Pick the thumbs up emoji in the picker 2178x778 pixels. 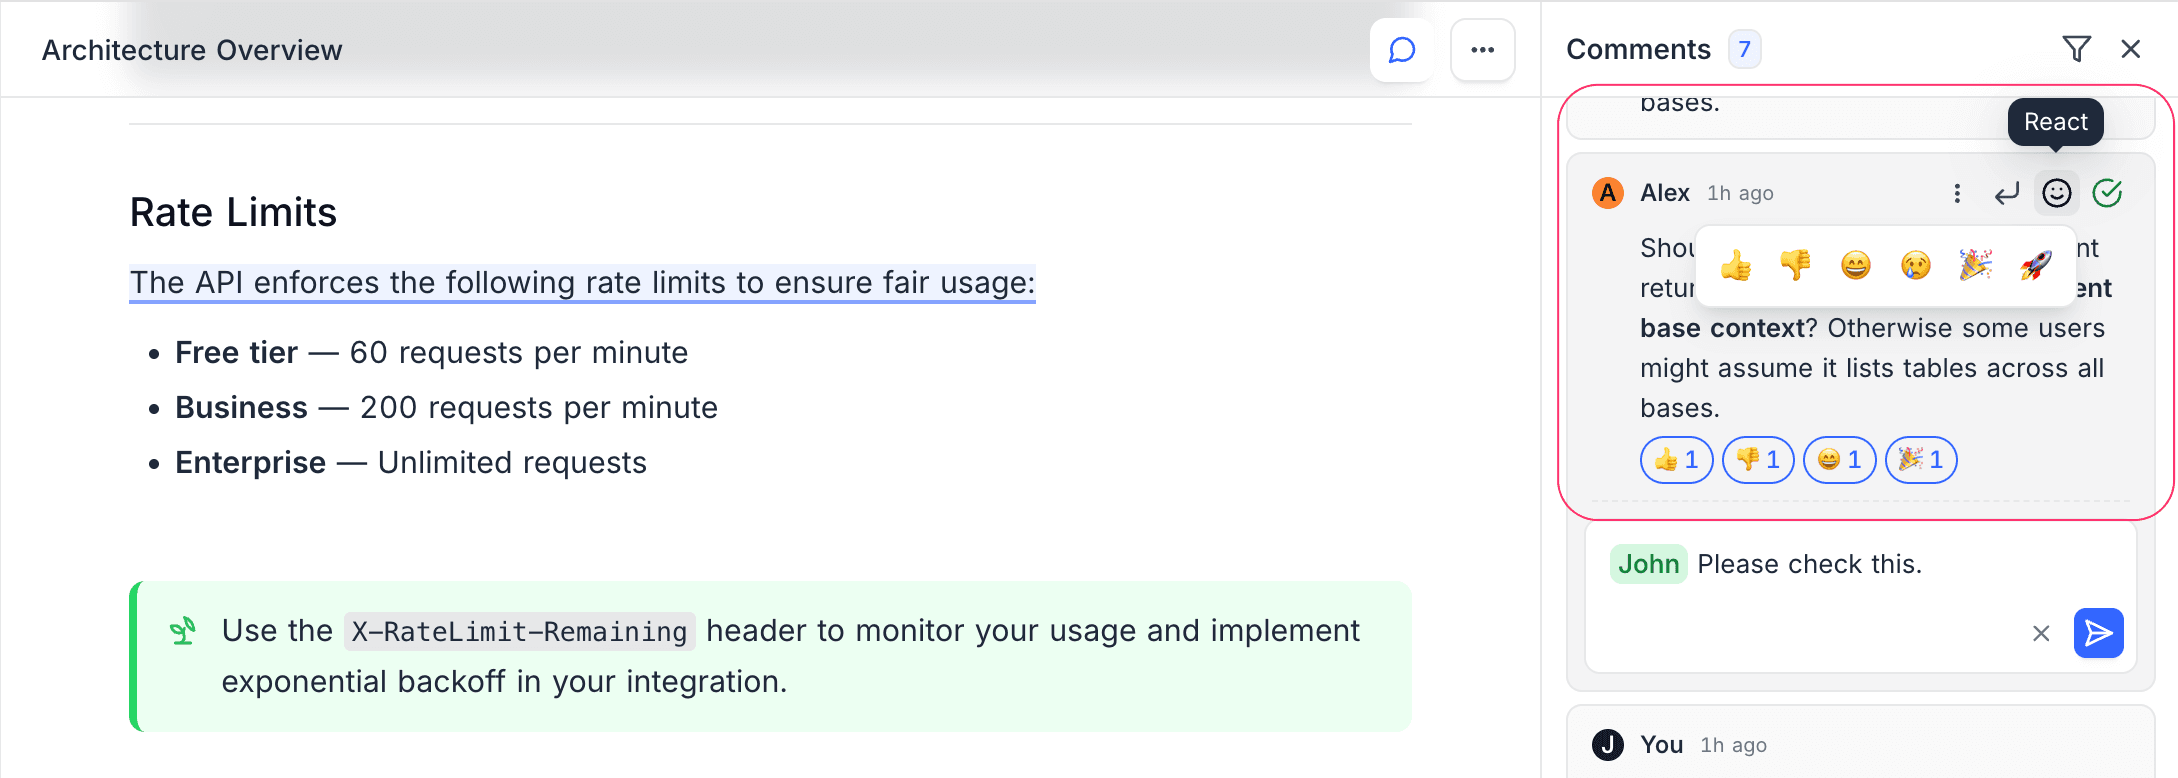point(1736,266)
